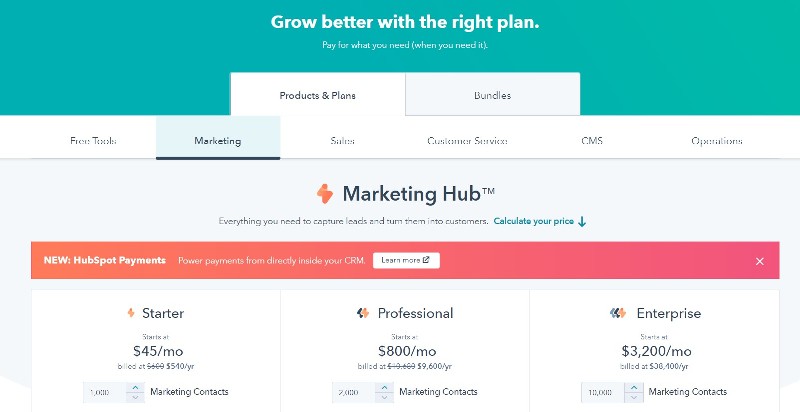Increase Starter marketing contacts with up arrow

pos(135,388)
